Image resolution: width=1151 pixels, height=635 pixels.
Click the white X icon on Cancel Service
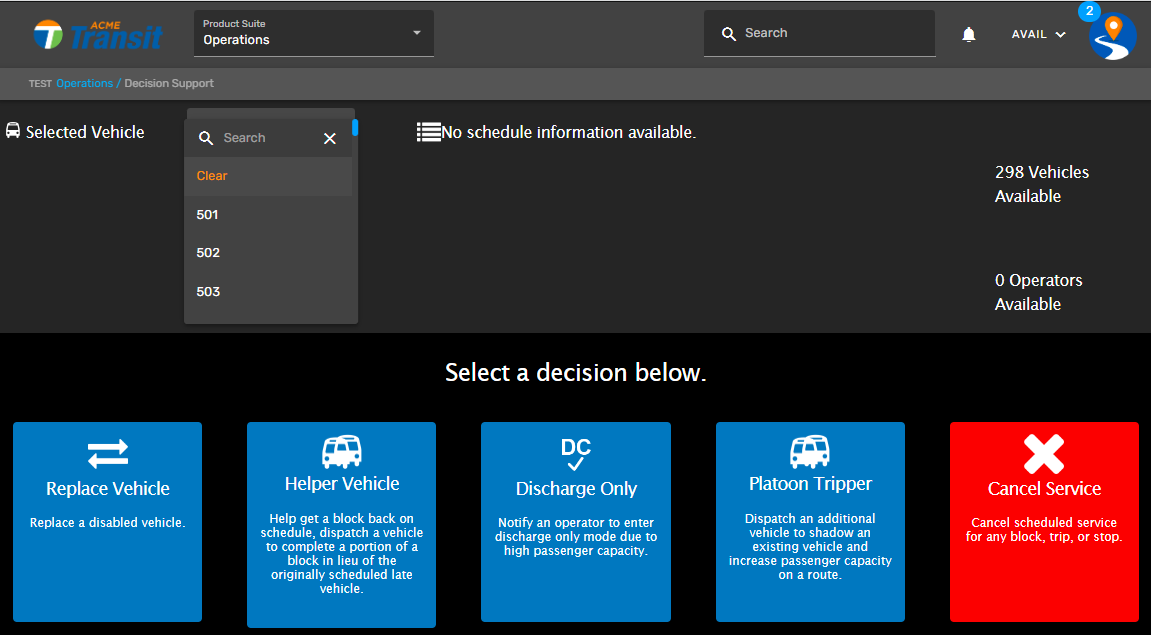click(1045, 454)
